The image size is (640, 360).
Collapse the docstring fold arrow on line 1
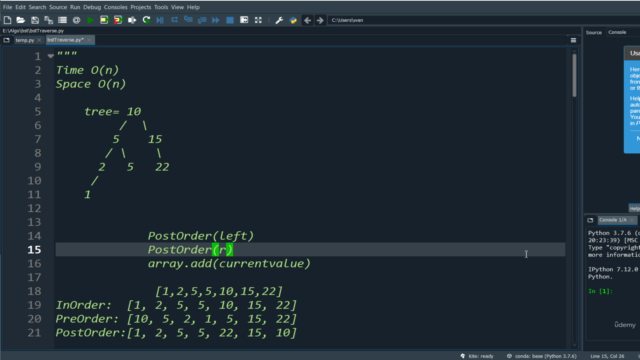(50, 56)
